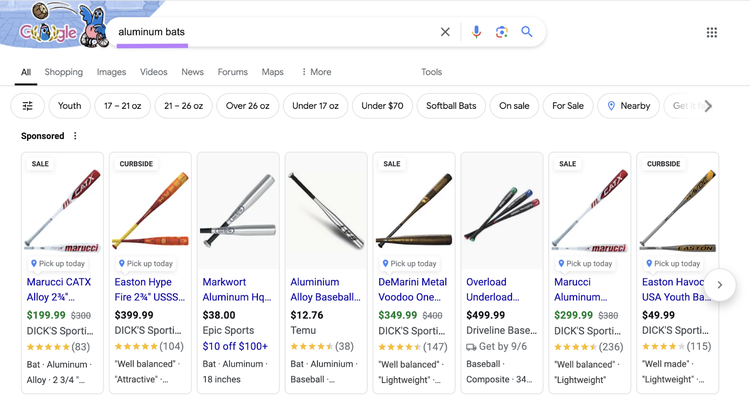Open Google Lens image search icon
750x405 pixels.
501,32
